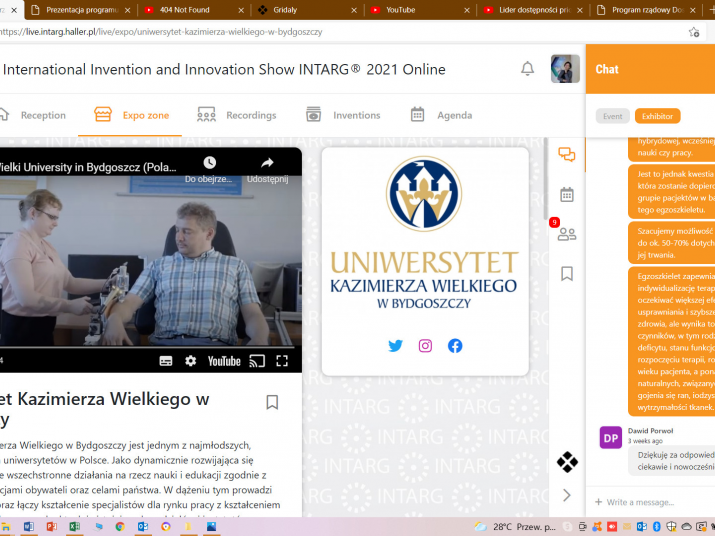Open the user profile avatar menu
Viewport: 715px width, 536px height.
pyautogui.click(x=565, y=69)
